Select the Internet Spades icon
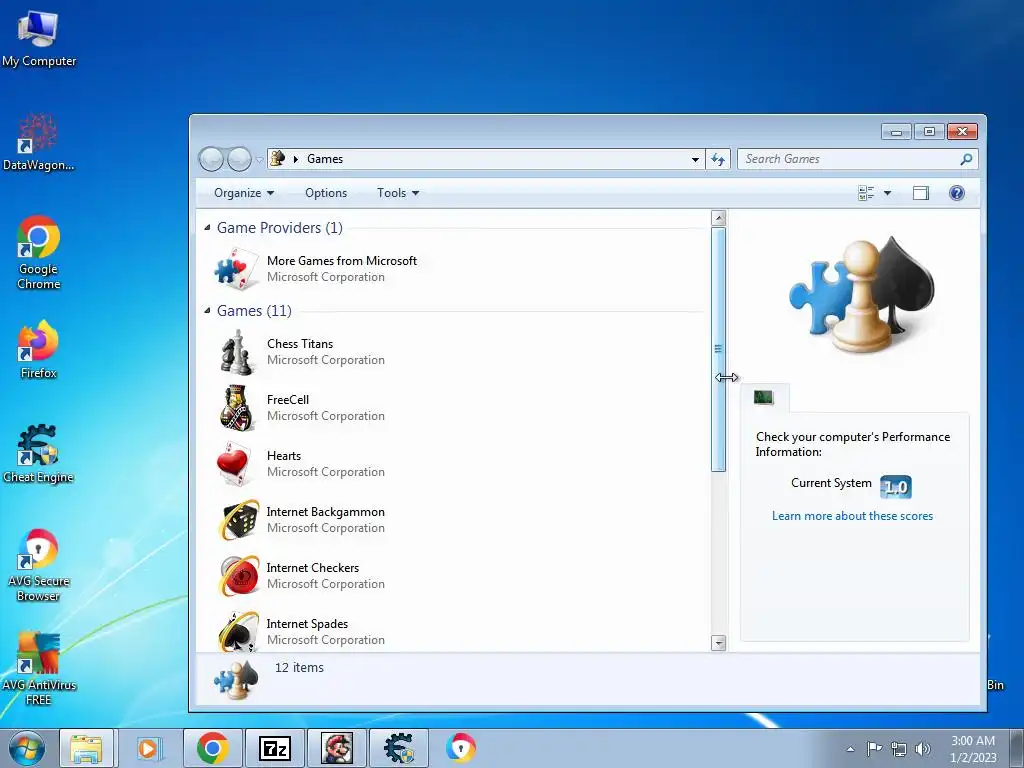The height and width of the screenshot is (768, 1024). click(x=238, y=632)
